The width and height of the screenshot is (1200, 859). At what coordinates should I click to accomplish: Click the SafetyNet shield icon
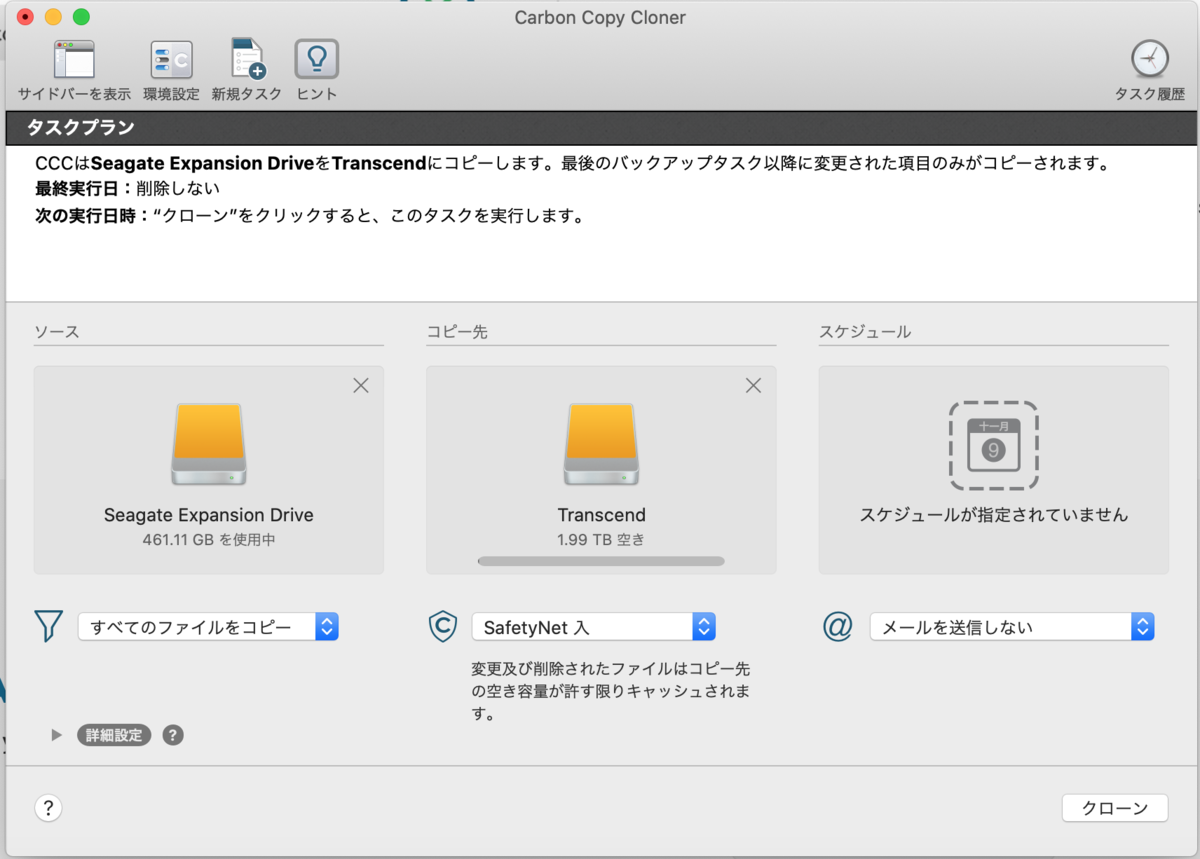pyautogui.click(x=442, y=626)
